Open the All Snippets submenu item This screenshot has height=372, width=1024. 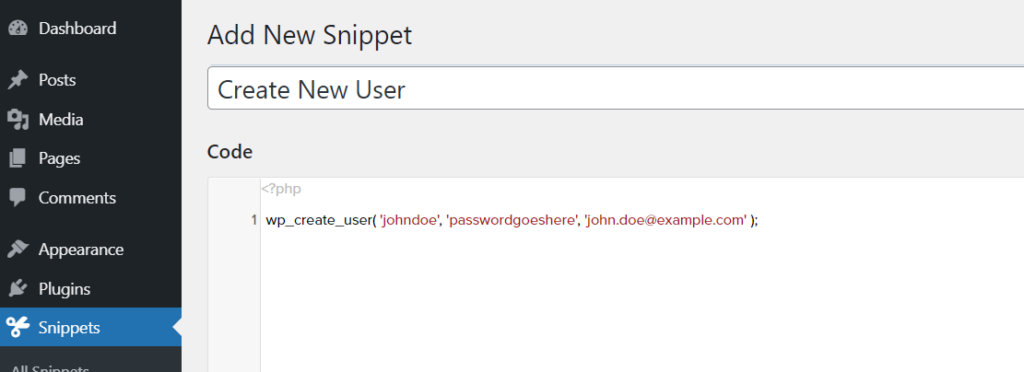point(50,368)
